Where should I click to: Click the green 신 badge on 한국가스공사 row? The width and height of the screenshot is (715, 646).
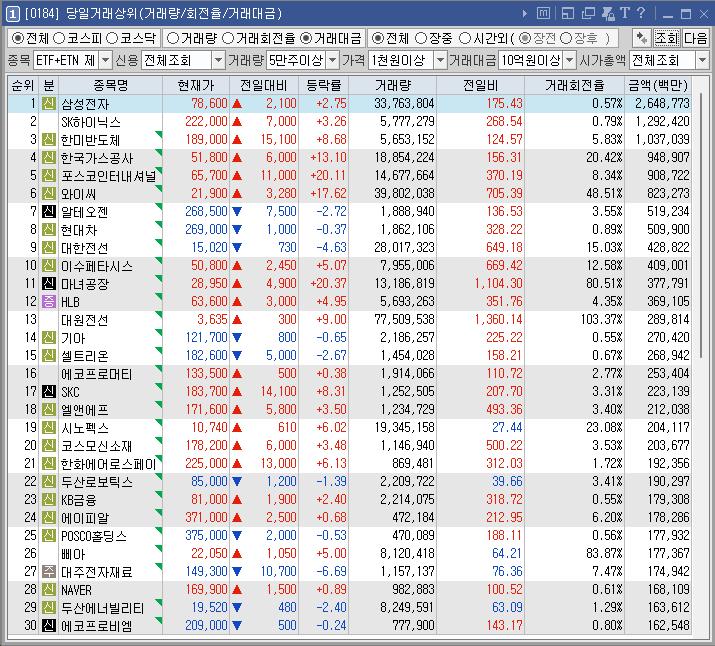[48, 157]
